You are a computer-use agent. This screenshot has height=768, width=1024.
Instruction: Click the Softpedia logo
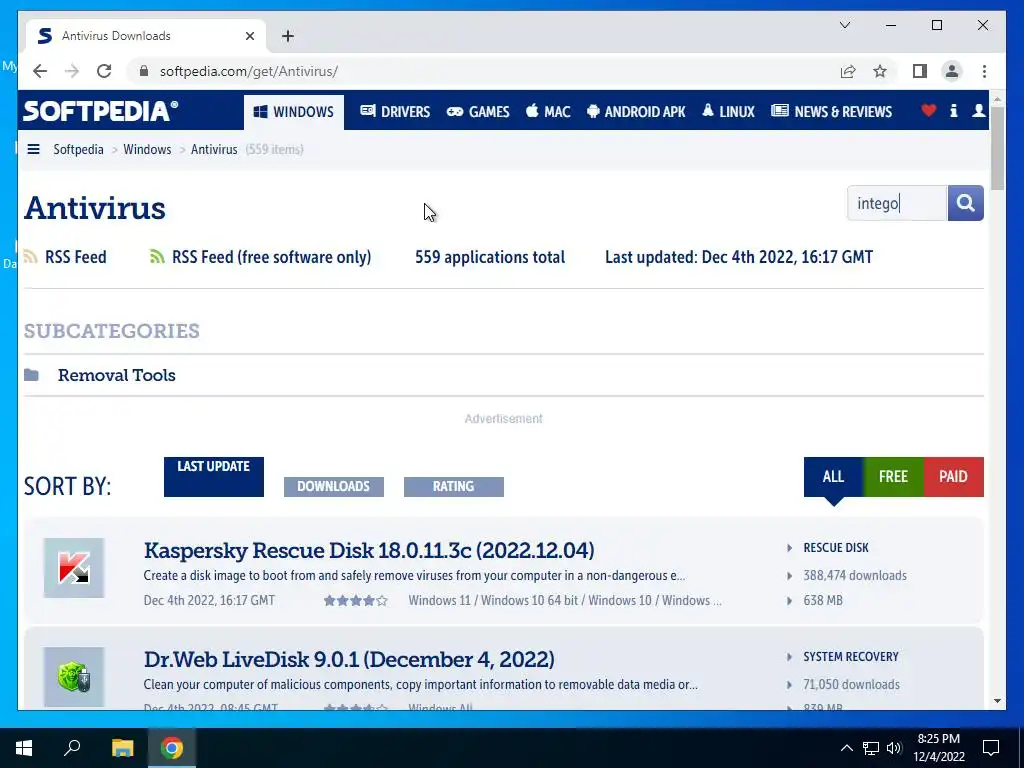101,111
